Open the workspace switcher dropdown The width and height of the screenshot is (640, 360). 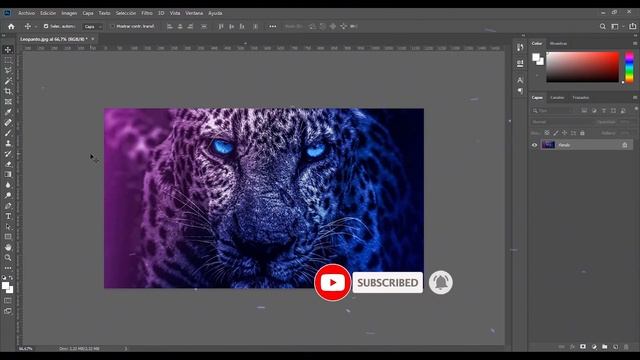(618, 27)
